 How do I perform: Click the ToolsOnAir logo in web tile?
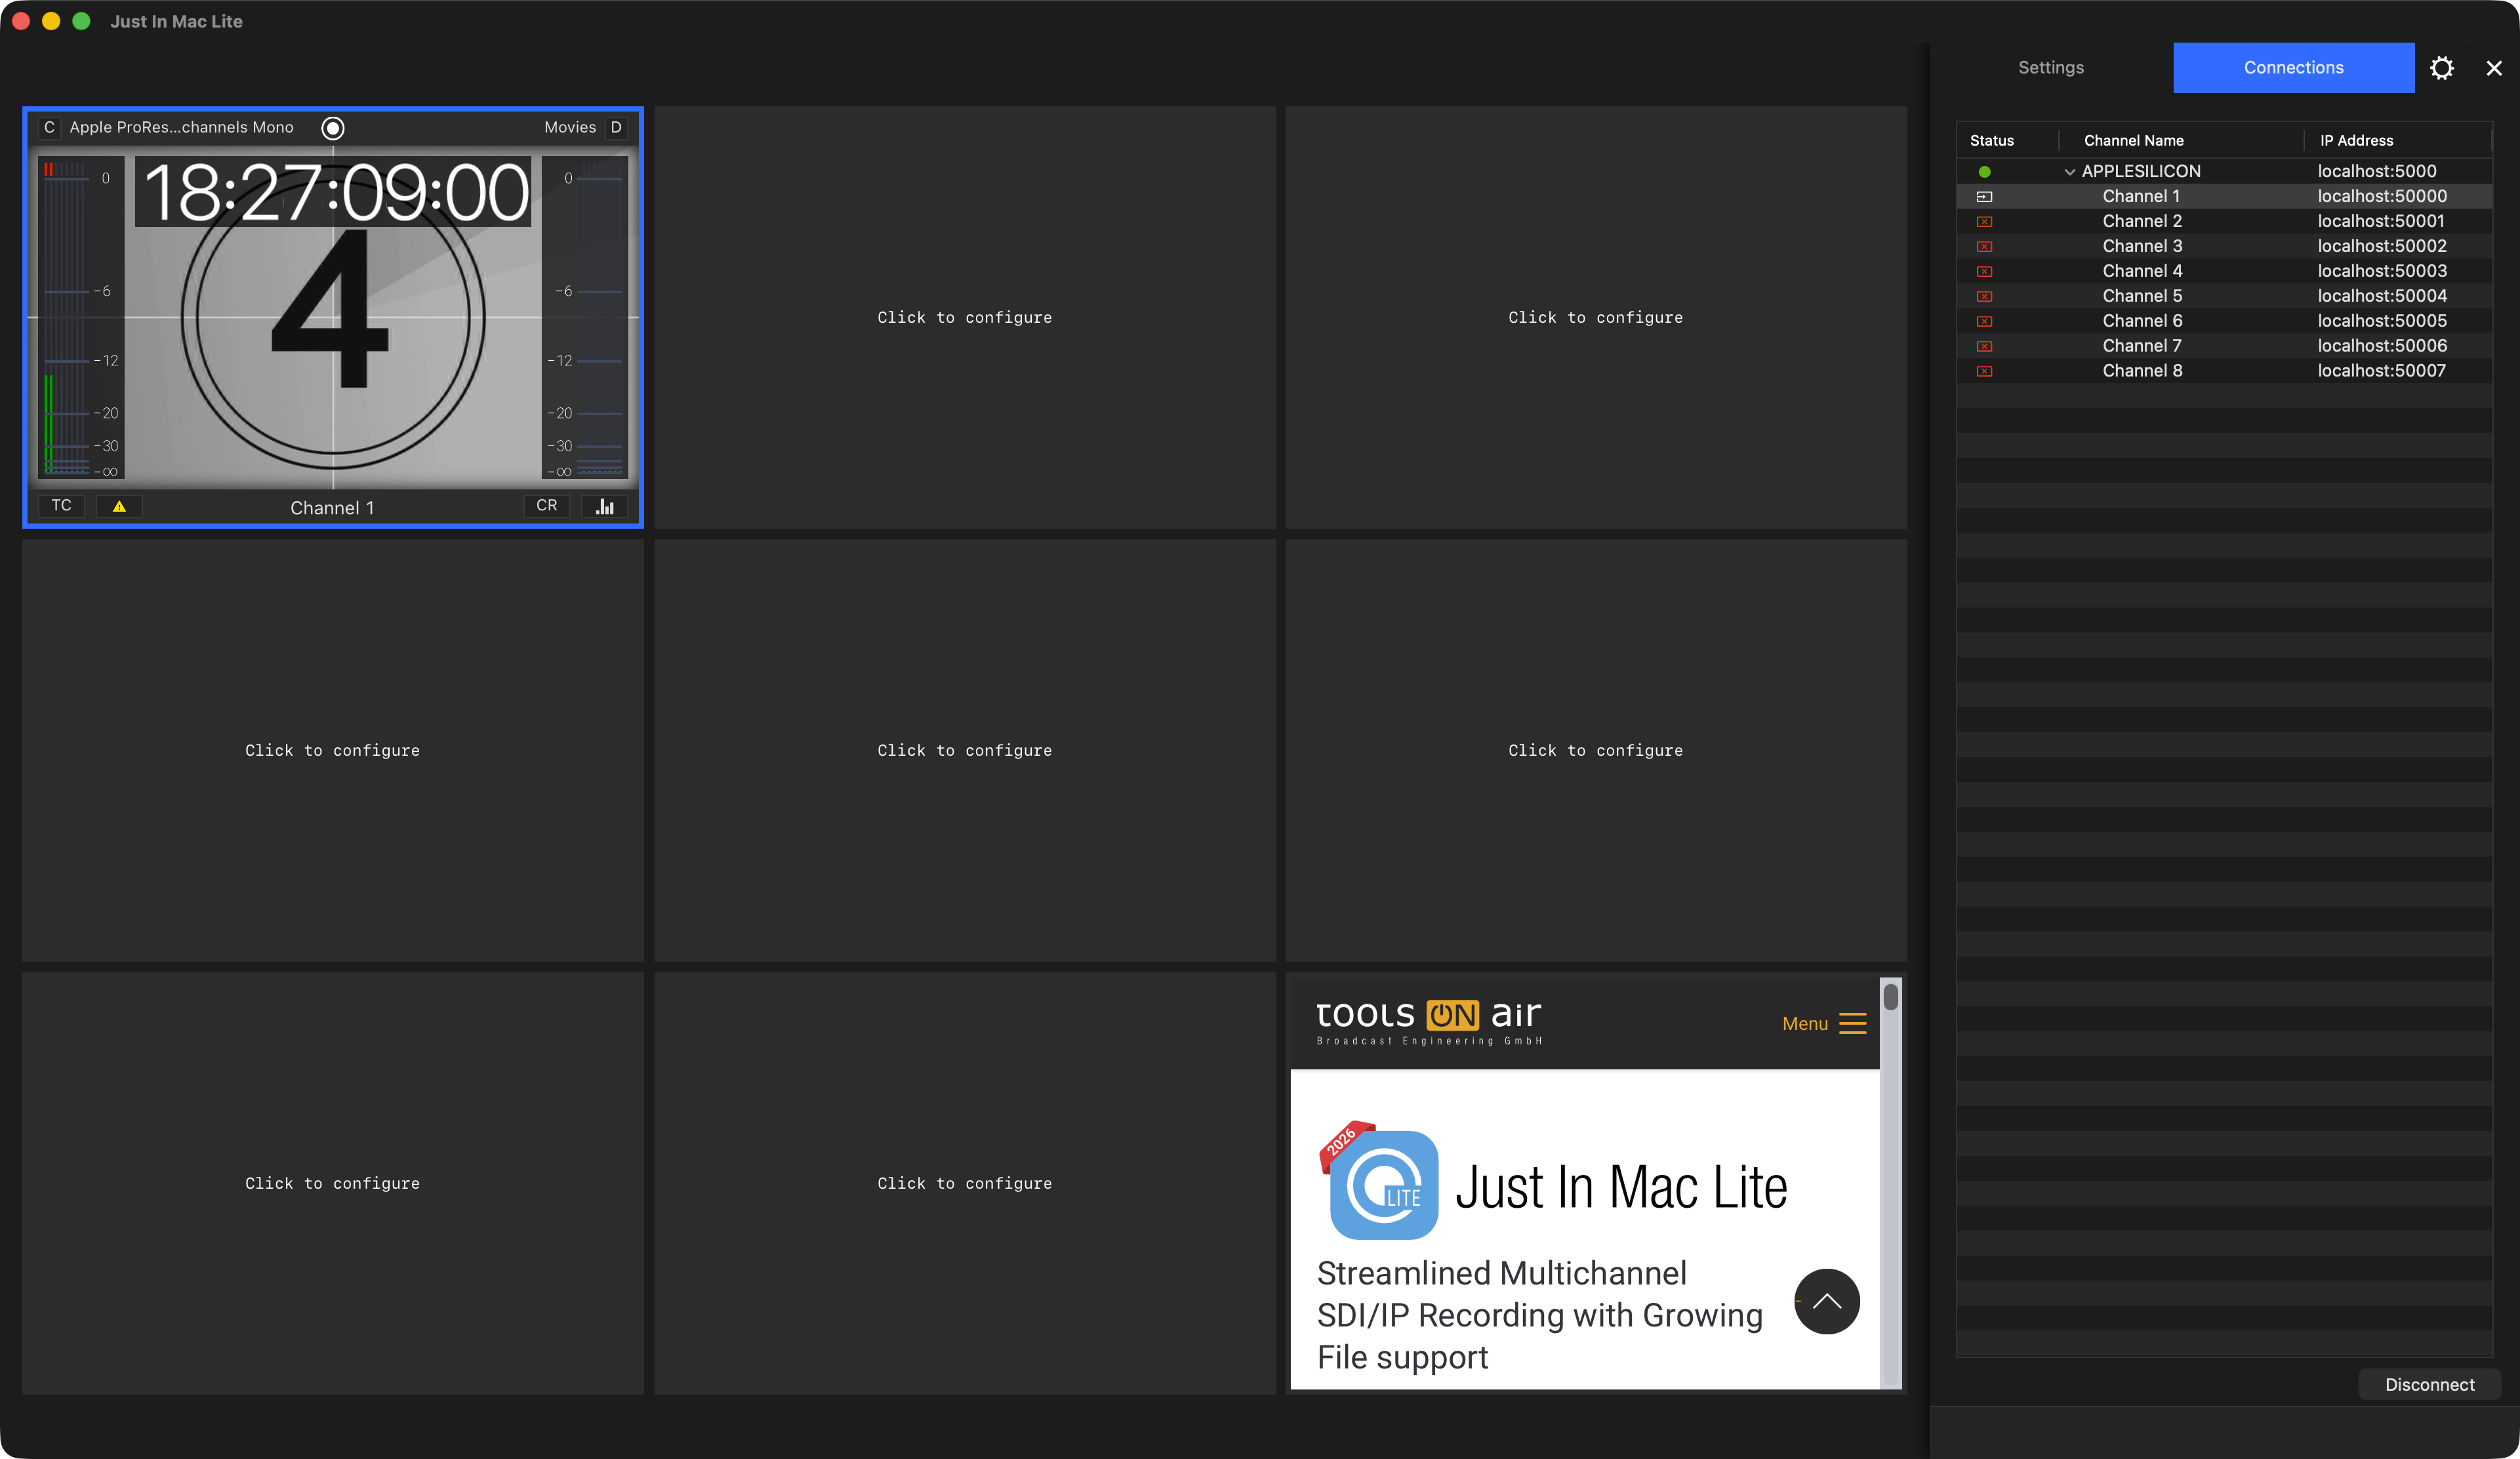pyautogui.click(x=1429, y=1022)
